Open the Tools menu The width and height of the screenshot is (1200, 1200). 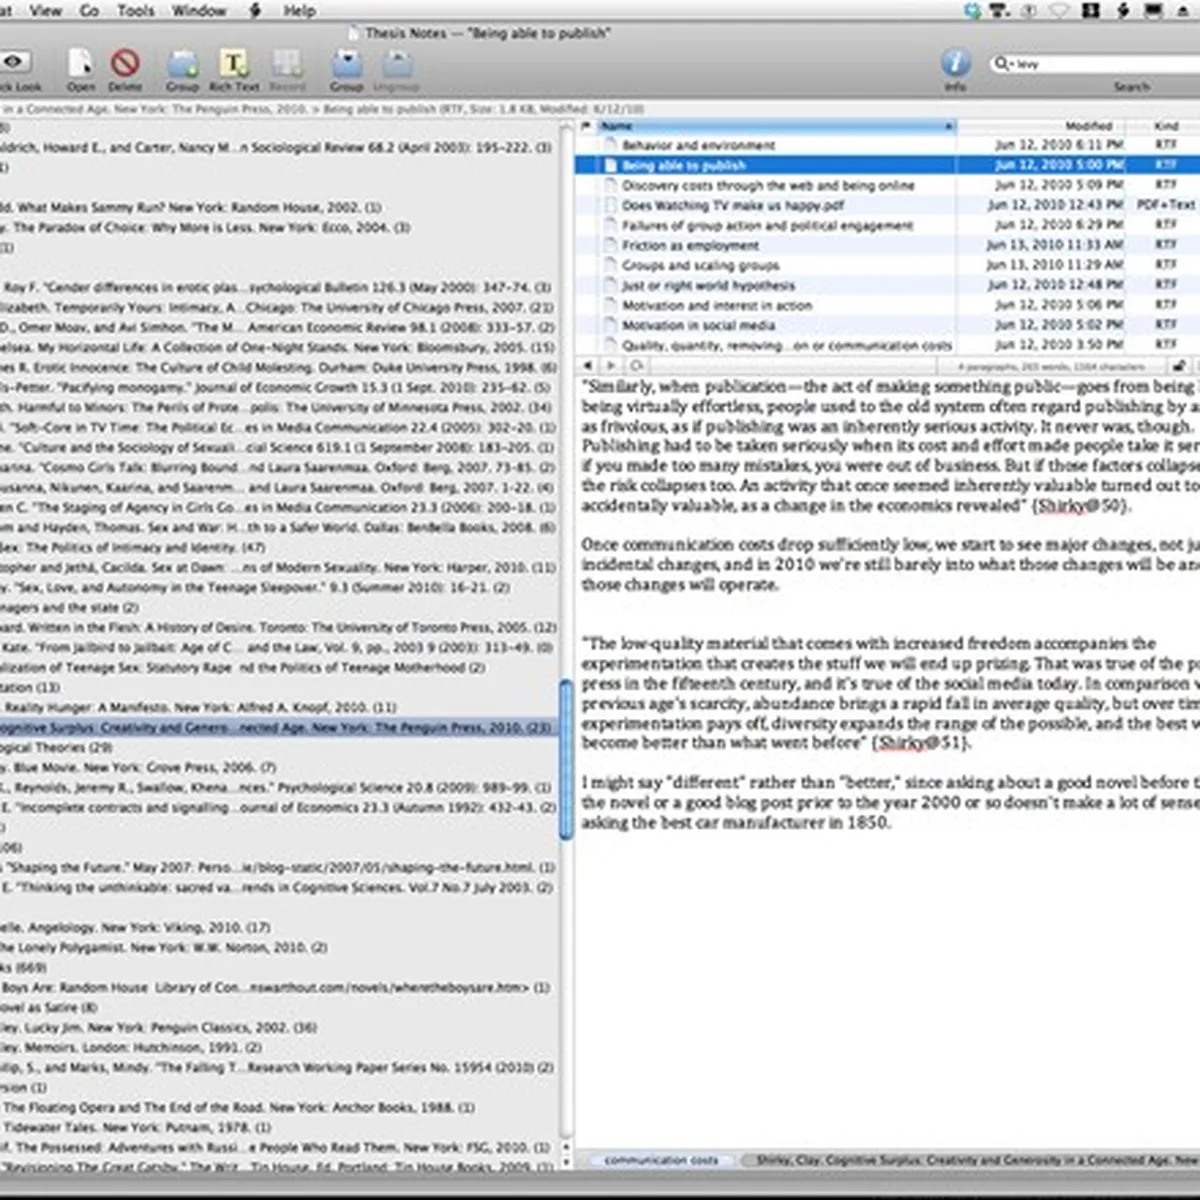tap(136, 10)
